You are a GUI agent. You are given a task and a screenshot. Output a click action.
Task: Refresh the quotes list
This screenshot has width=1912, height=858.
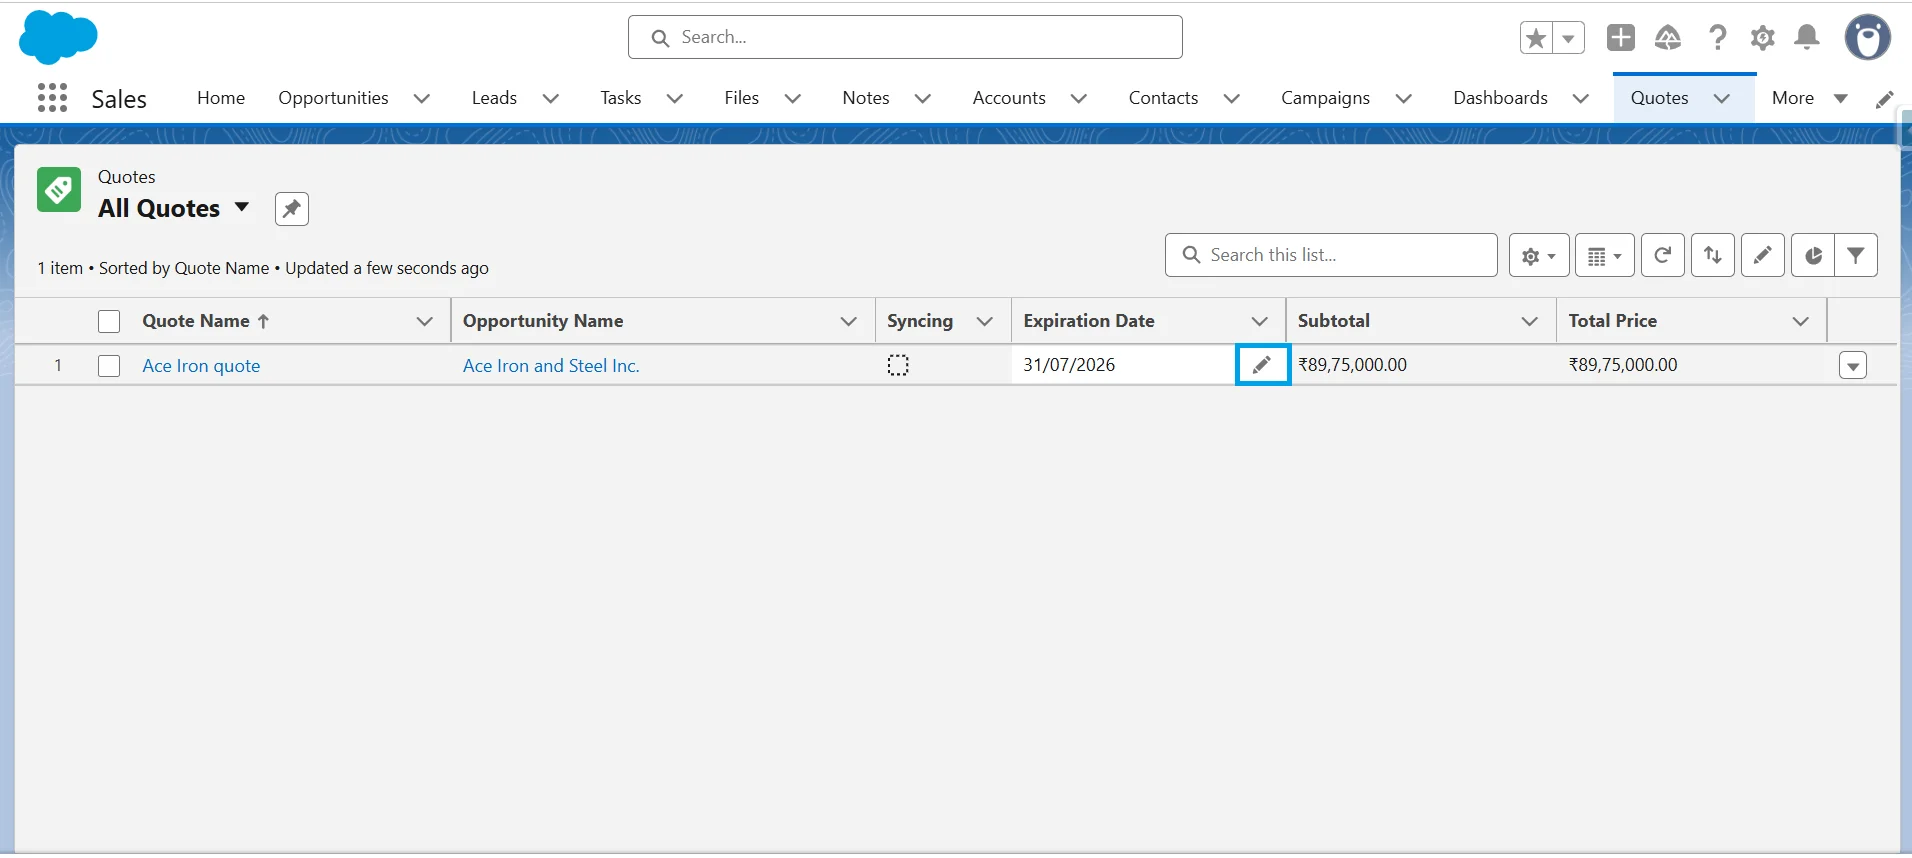(1663, 256)
